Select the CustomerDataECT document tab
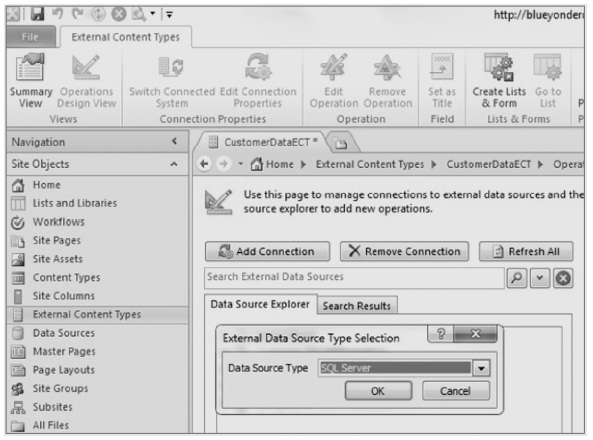This screenshot has width=593, height=440. [x=263, y=142]
